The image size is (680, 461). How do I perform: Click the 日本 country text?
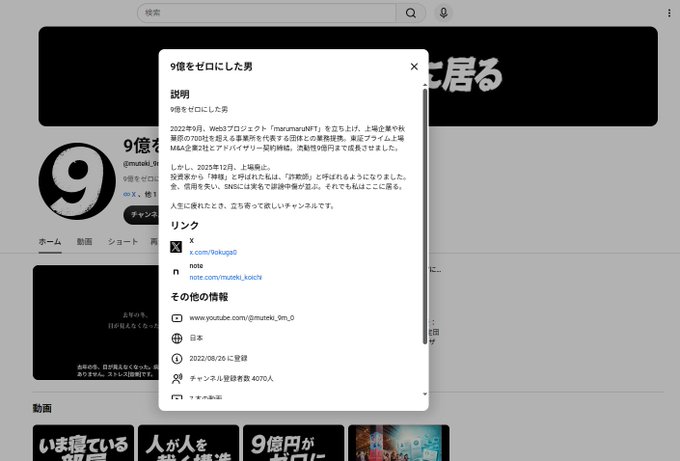click(196, 338)
